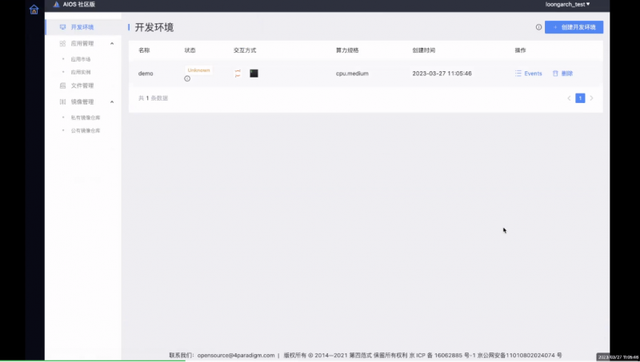Click the info icon below the Unknown status
Viewport: 640px width, 362px height.
187,79
